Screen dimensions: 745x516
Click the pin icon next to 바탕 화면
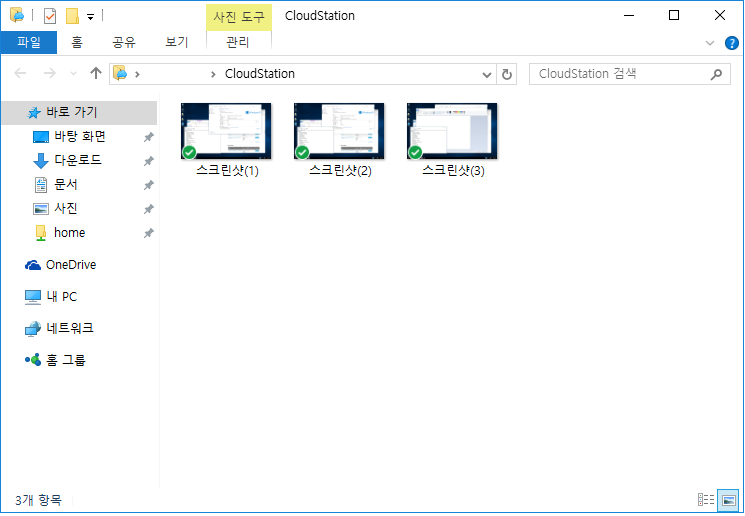pos(149,137)
